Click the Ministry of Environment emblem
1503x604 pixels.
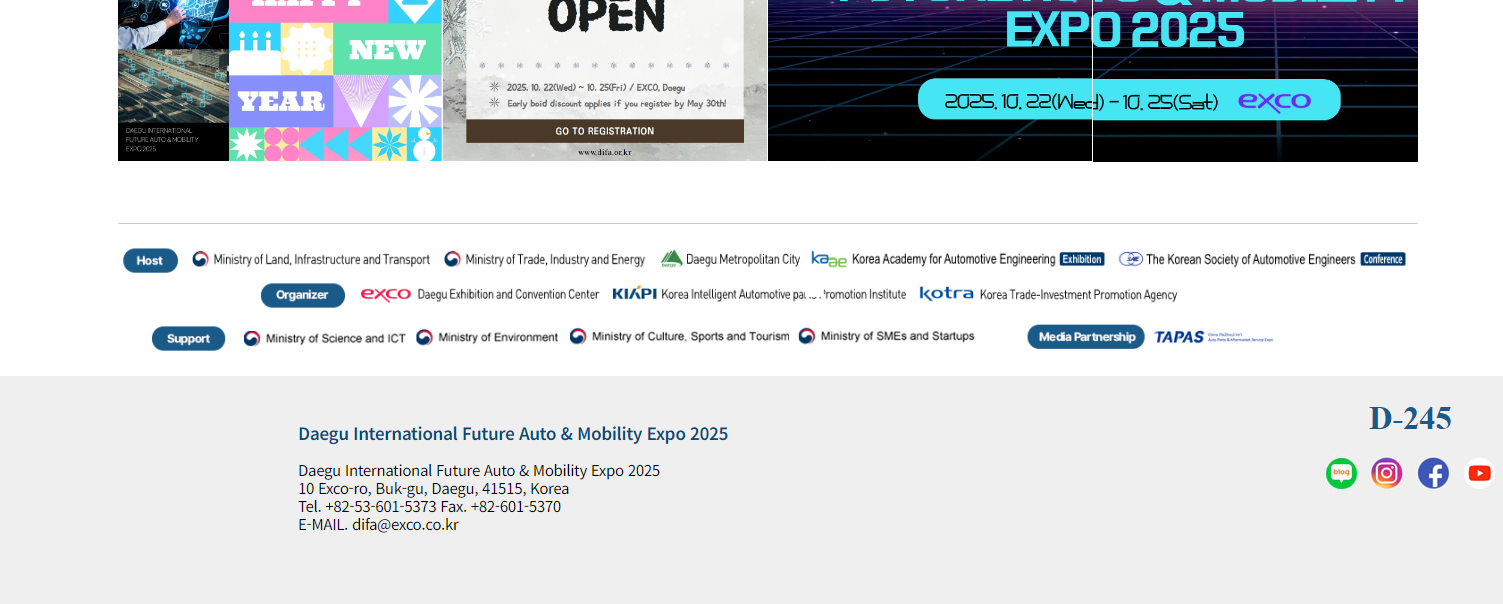tap(424, 337)
